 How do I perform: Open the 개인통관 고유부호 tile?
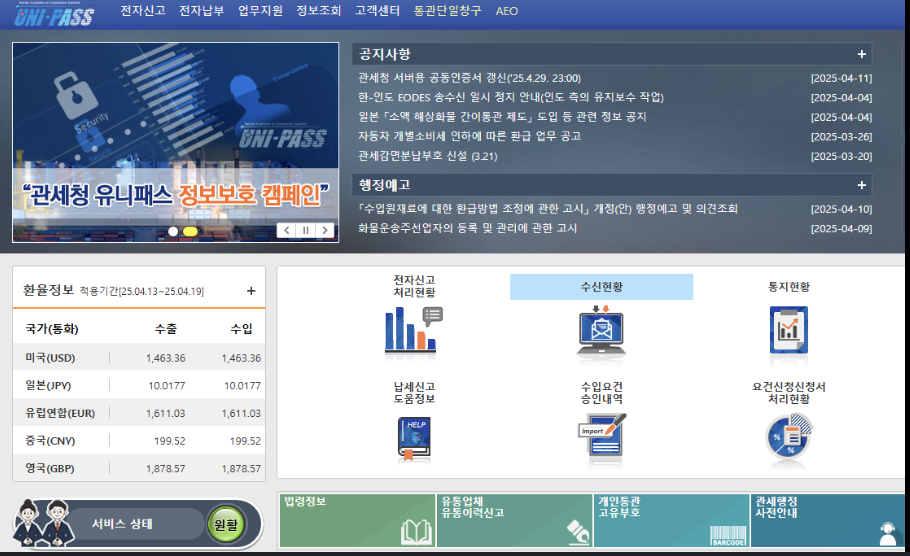tap(671, 520)
